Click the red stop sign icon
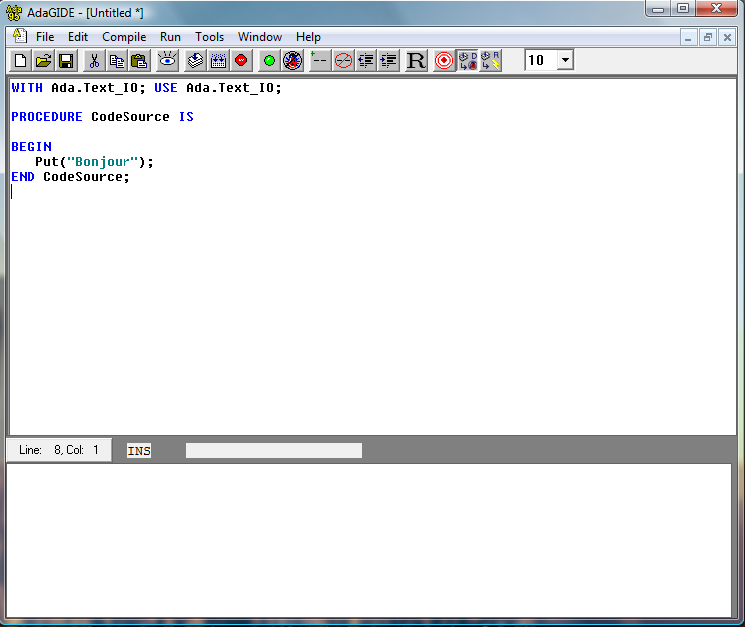 [x=241, y=61]
